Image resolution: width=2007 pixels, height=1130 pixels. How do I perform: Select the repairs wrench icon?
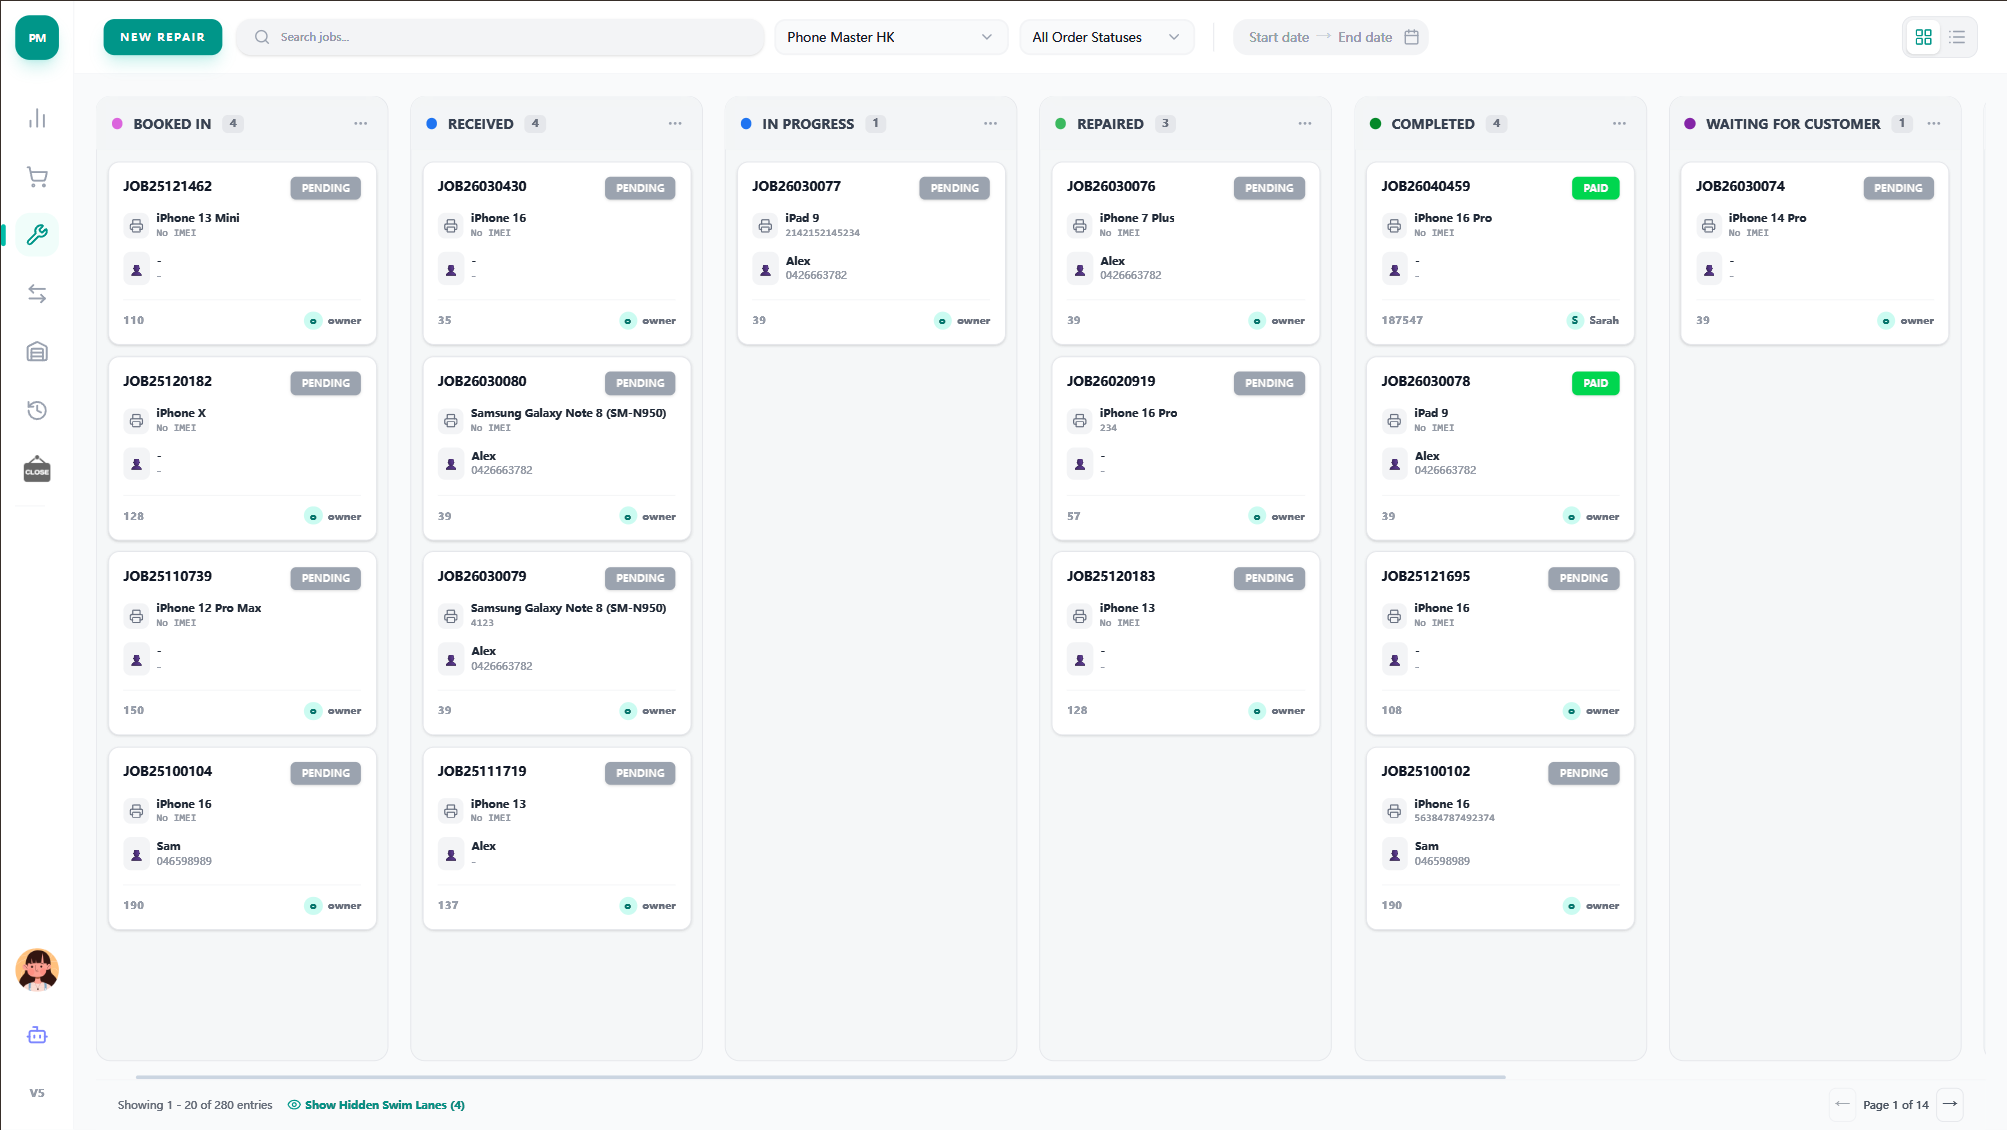(x=37, y=234)
